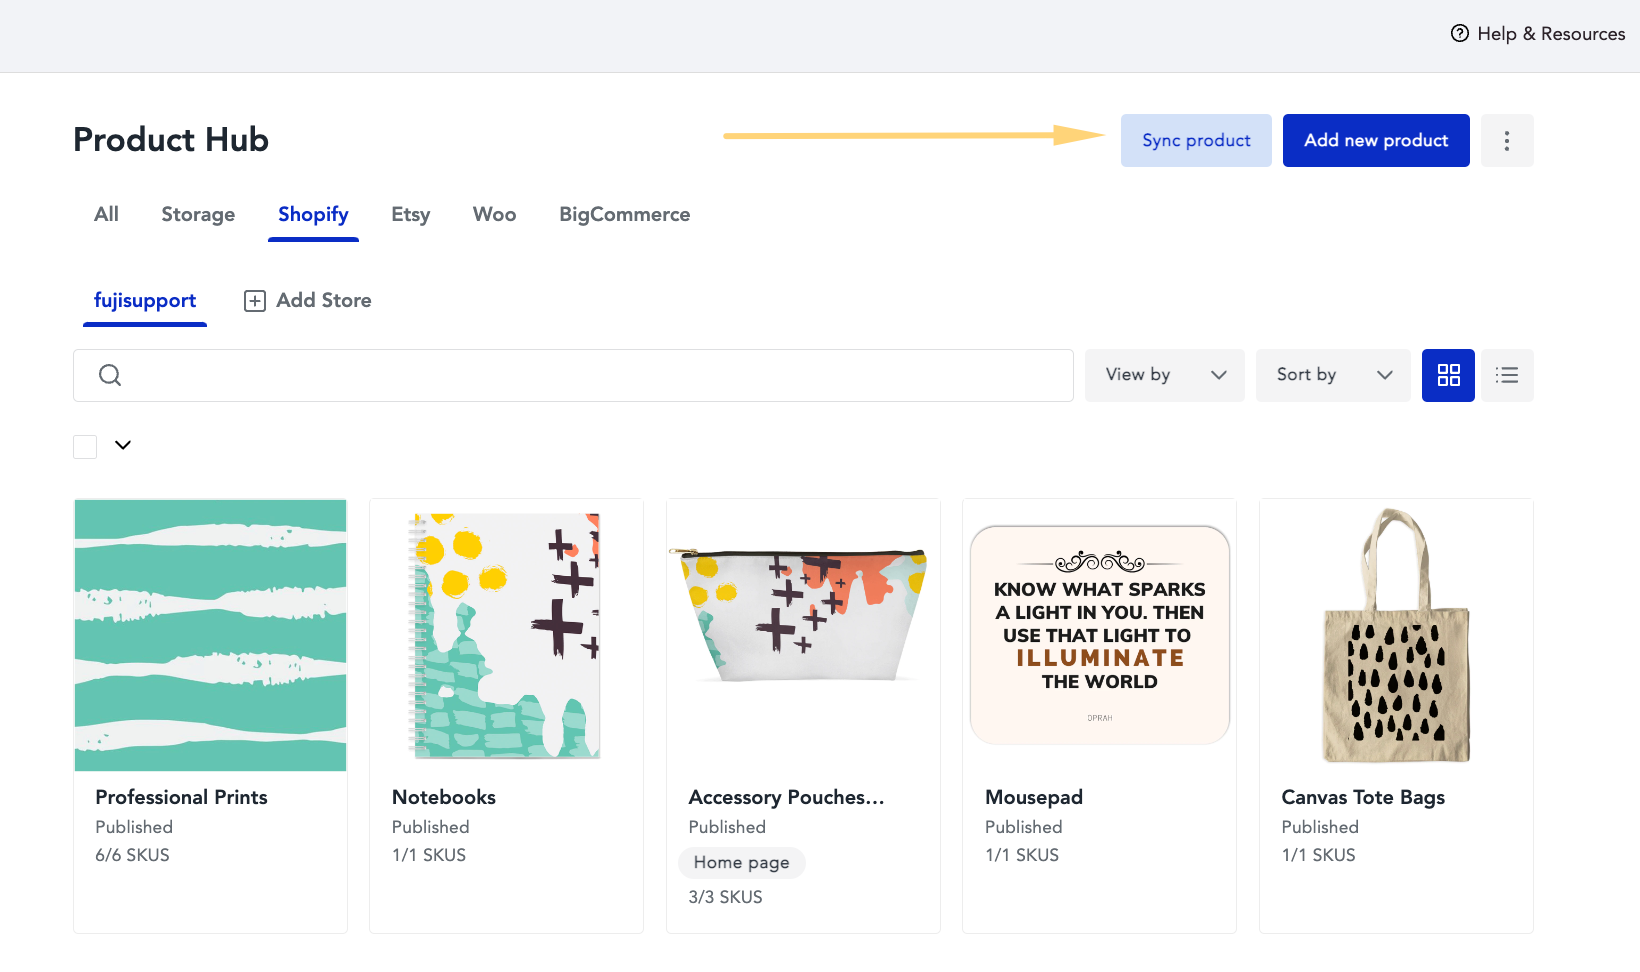Viewport: 1640px width, 972px height.
Task: Select the Storage tab
Action: [198, 214]
